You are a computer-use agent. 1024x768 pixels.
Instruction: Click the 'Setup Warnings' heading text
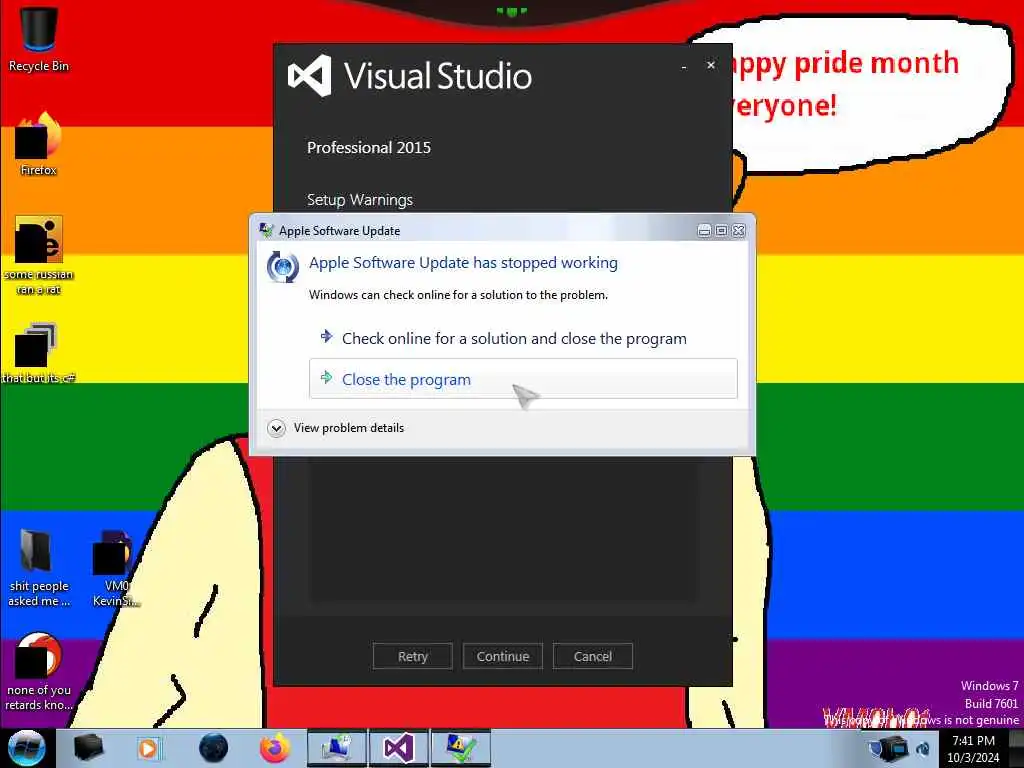click(360, 200)
